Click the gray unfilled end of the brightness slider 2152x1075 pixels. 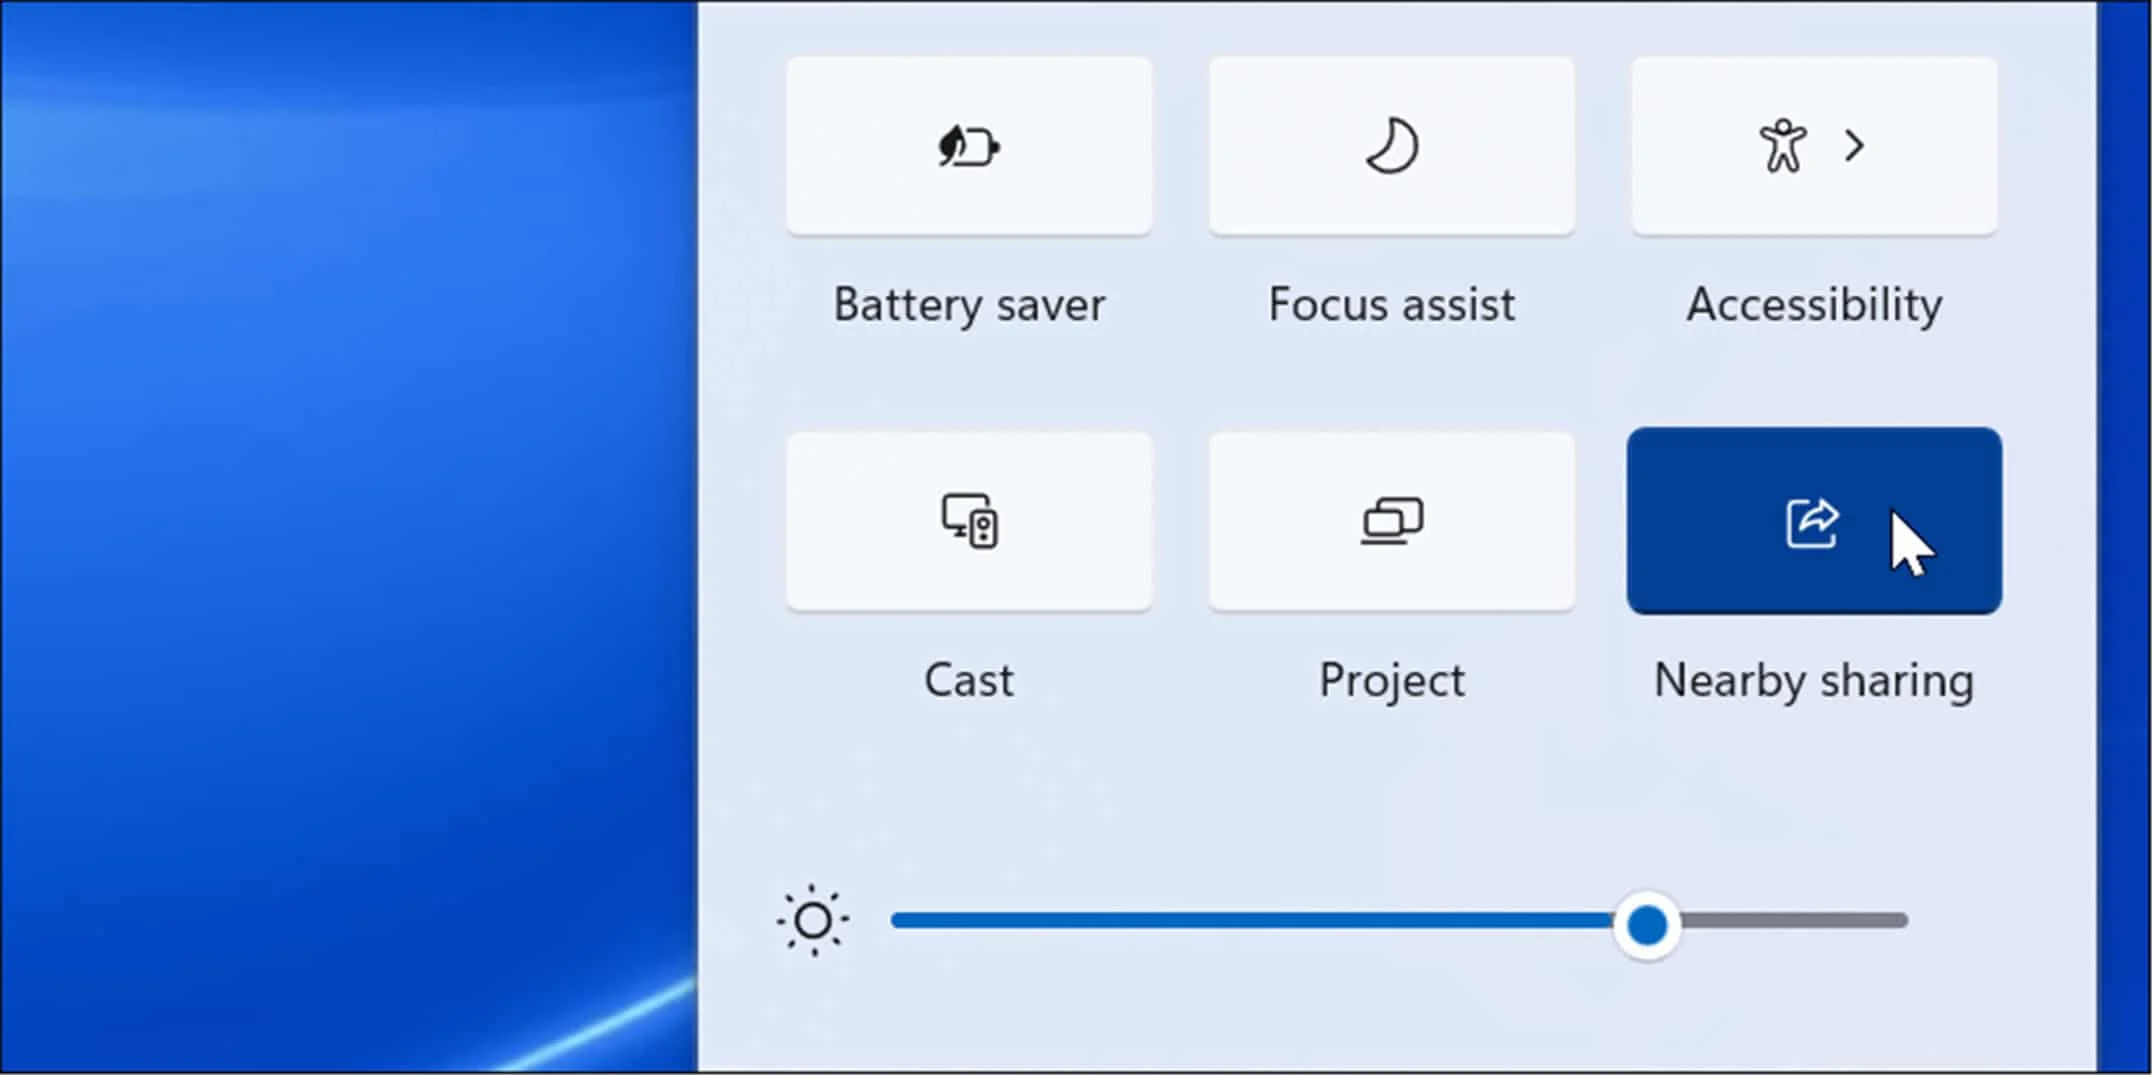(1794, 920)
